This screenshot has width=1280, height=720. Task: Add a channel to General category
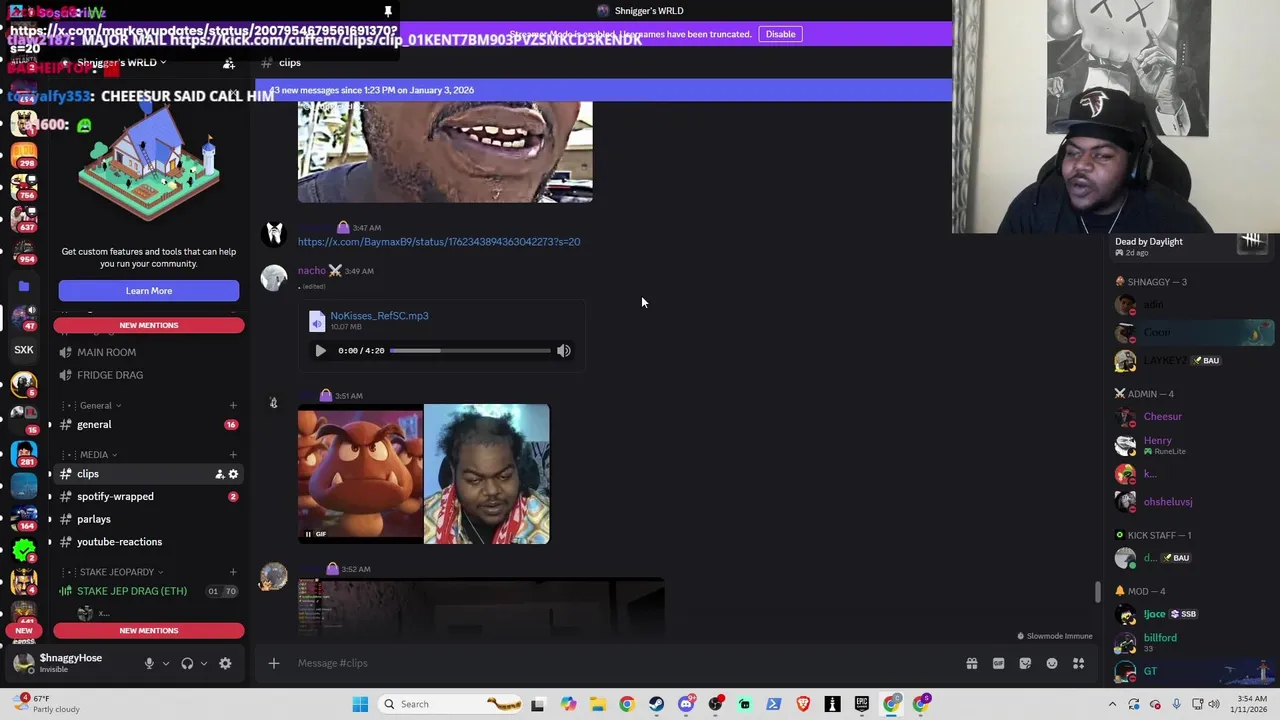click(233, 406)
